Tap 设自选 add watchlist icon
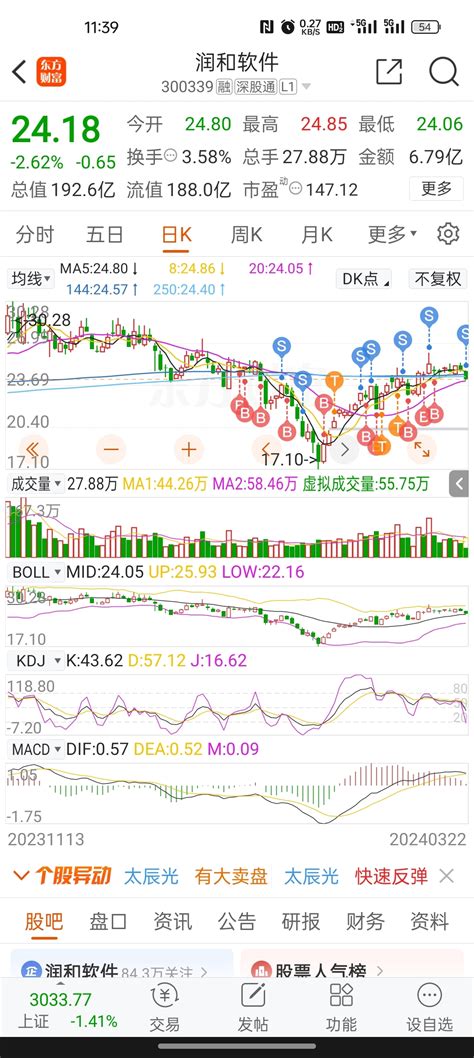This screenshot has height=1058, width=474. 429,1009
